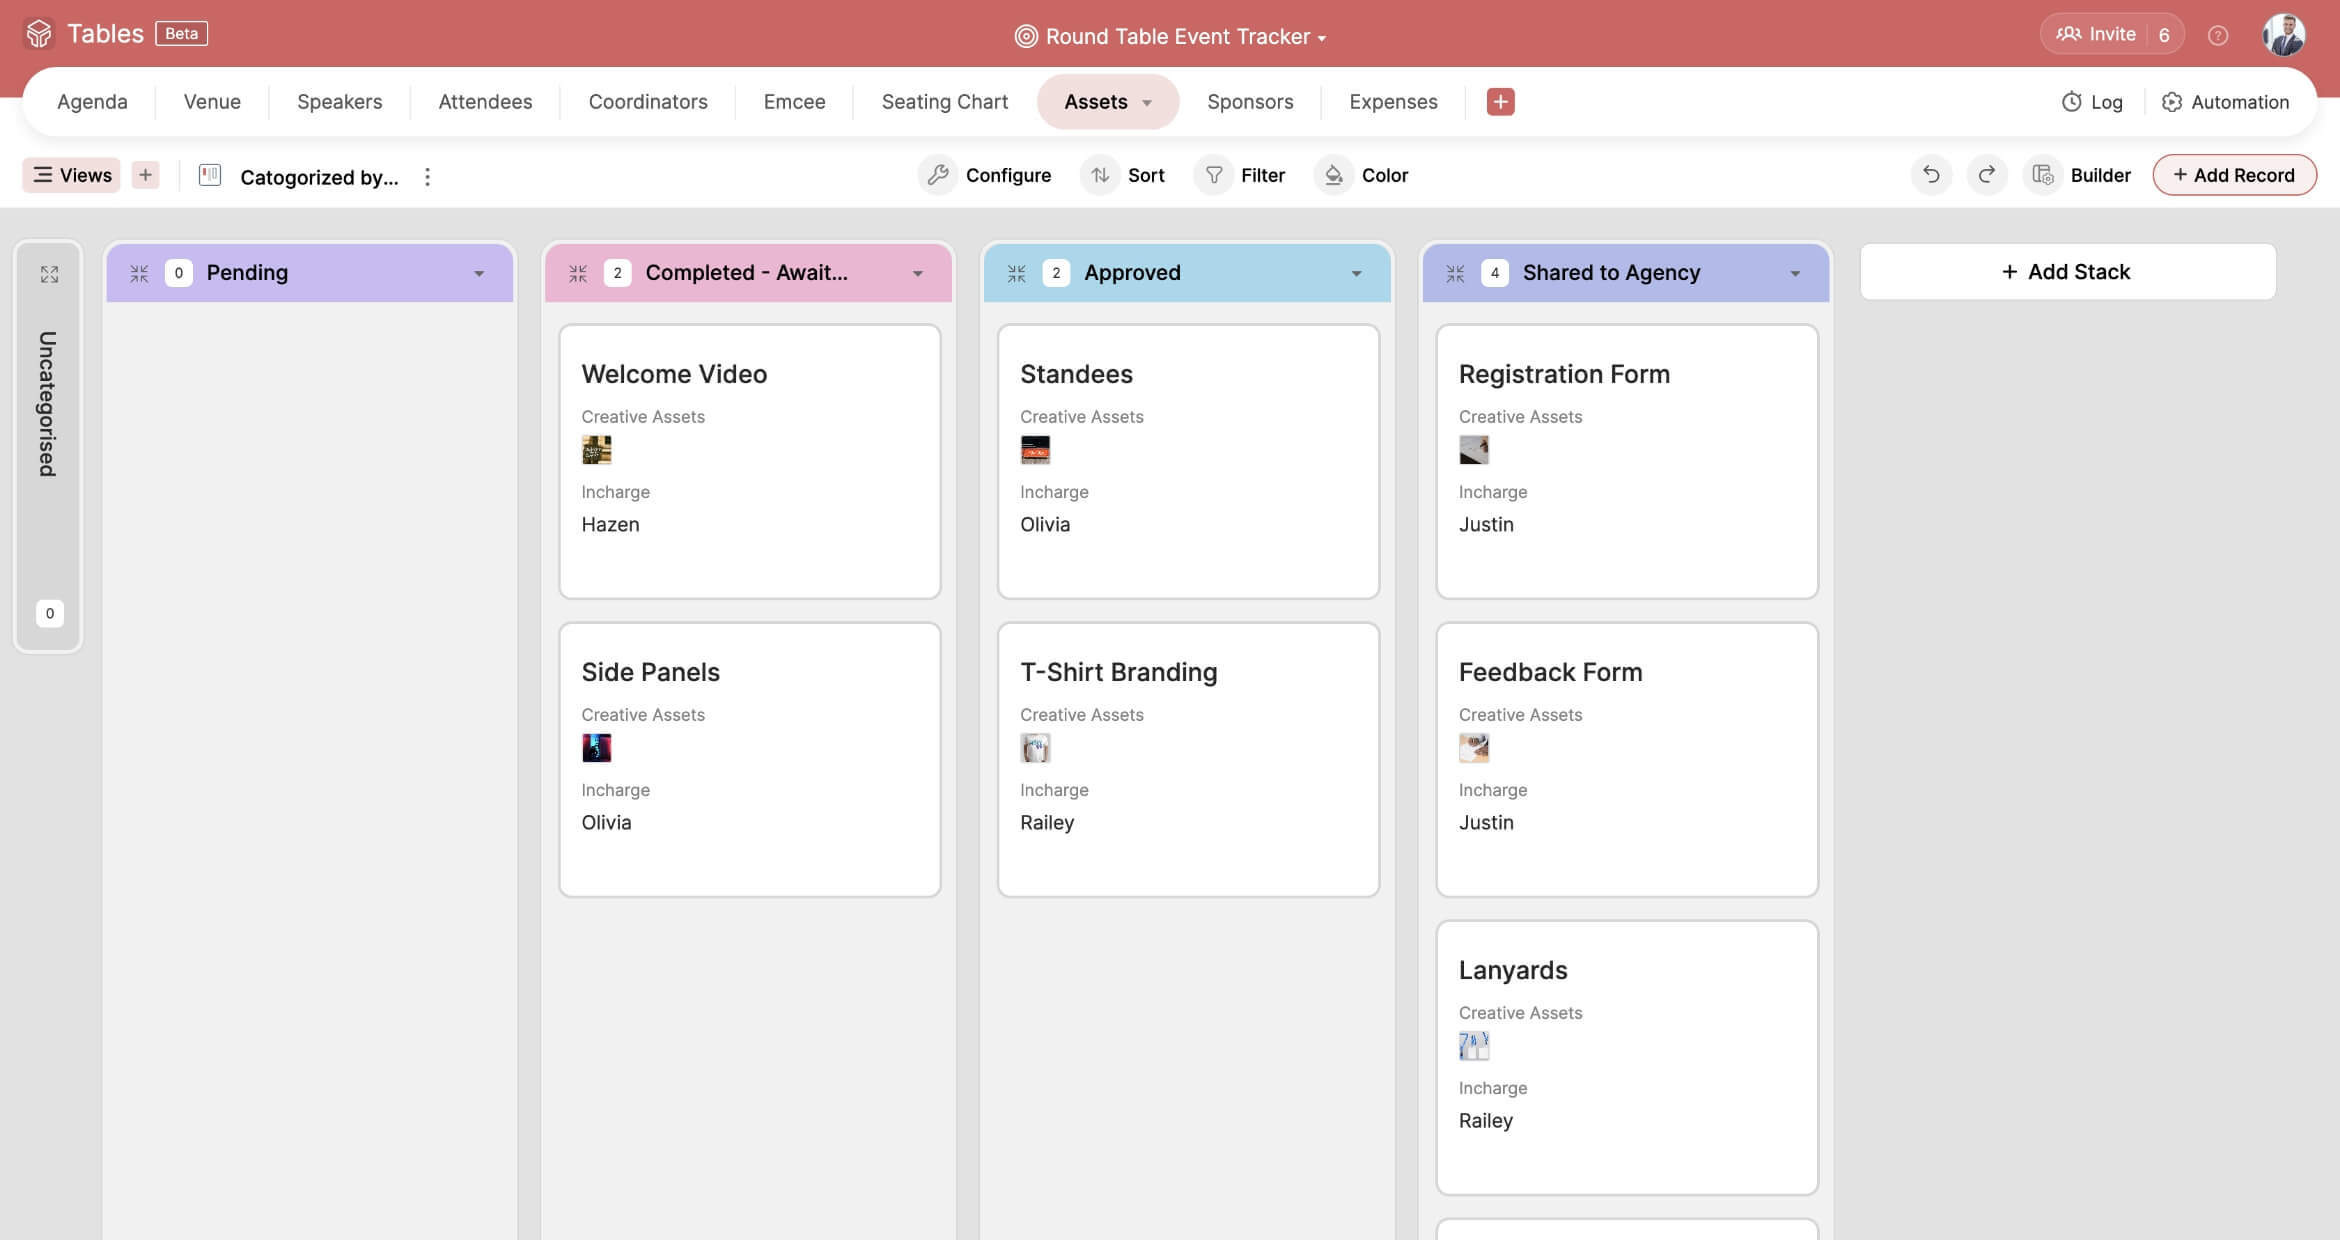2340x1240 pixels.
Task: Open view options three-dot menu
Action: click(x=427, y=177)
